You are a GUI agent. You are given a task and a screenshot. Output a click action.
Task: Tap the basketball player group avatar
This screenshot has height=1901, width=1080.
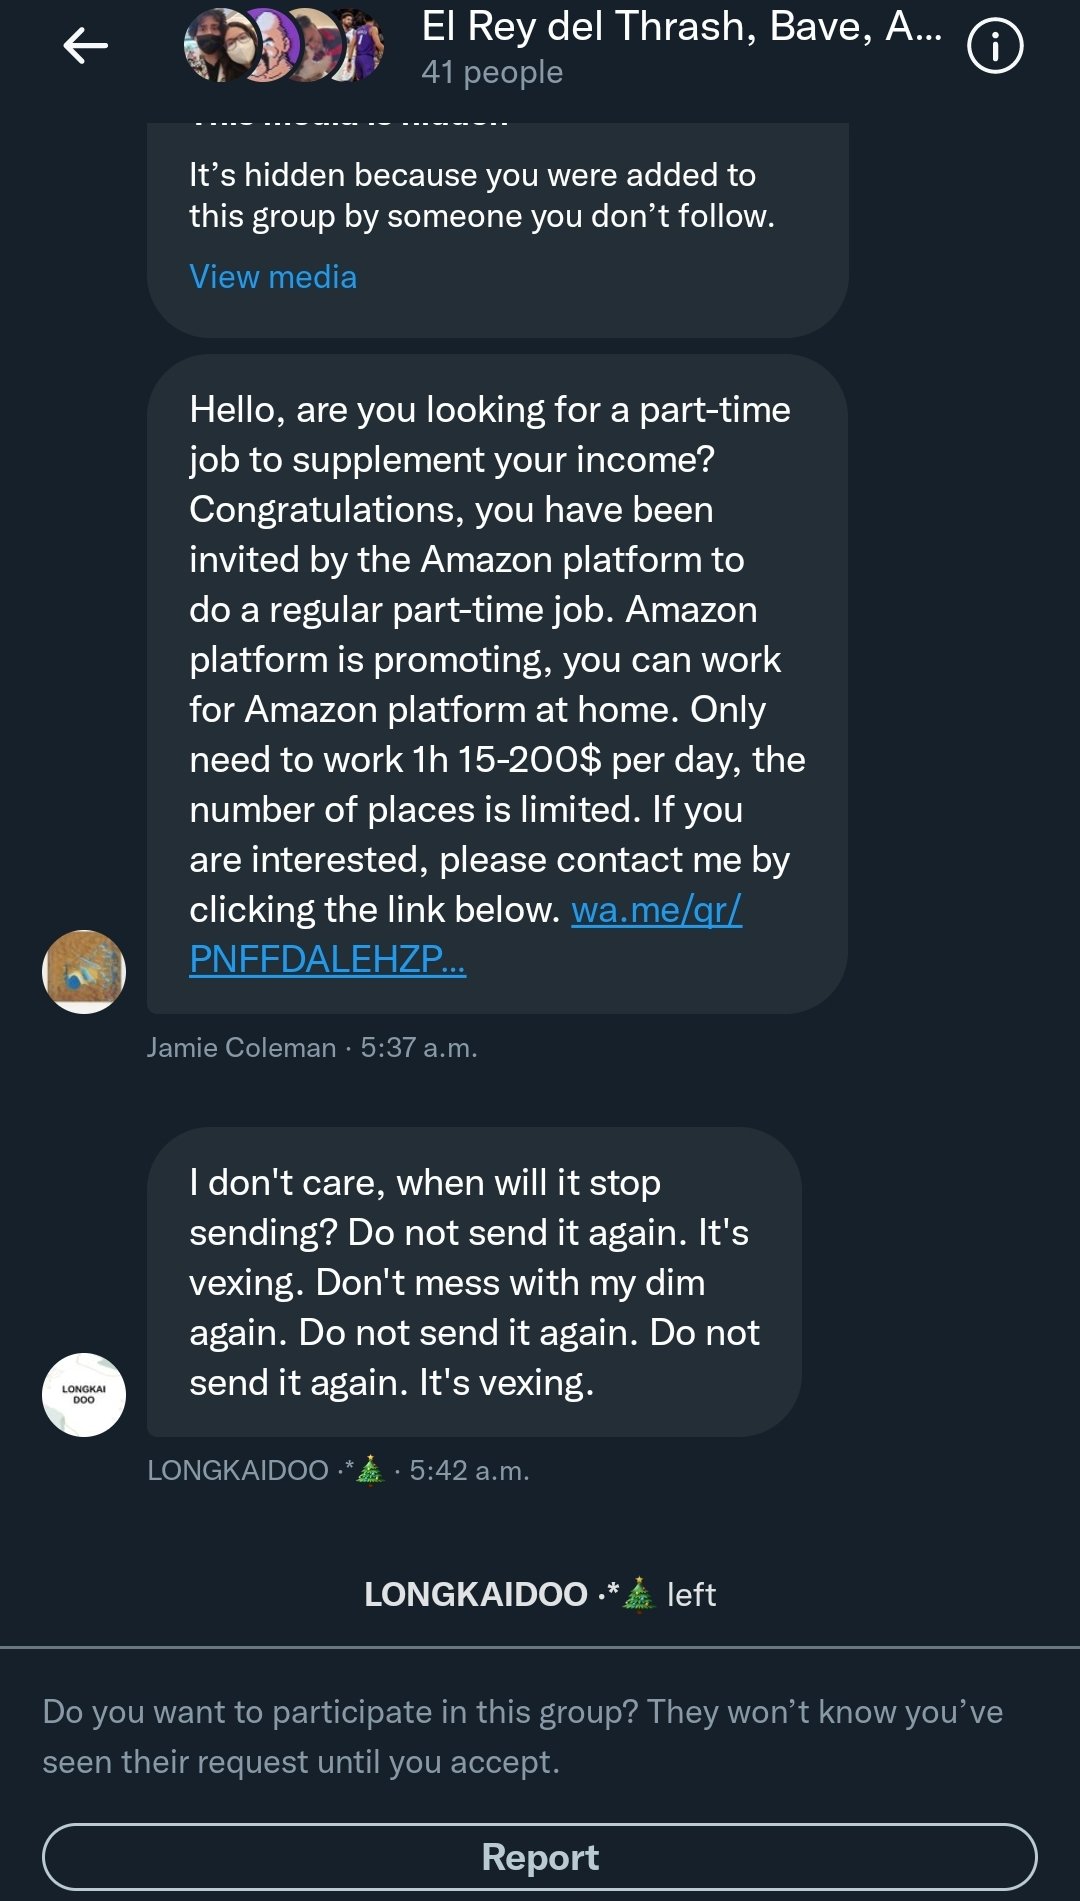[360, 46]
